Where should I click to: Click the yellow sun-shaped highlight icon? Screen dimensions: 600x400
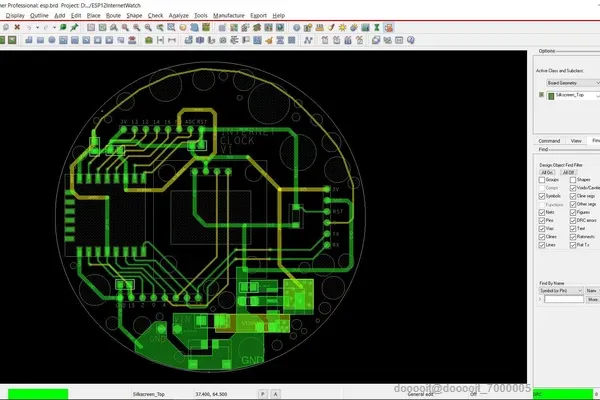(342, 27)
